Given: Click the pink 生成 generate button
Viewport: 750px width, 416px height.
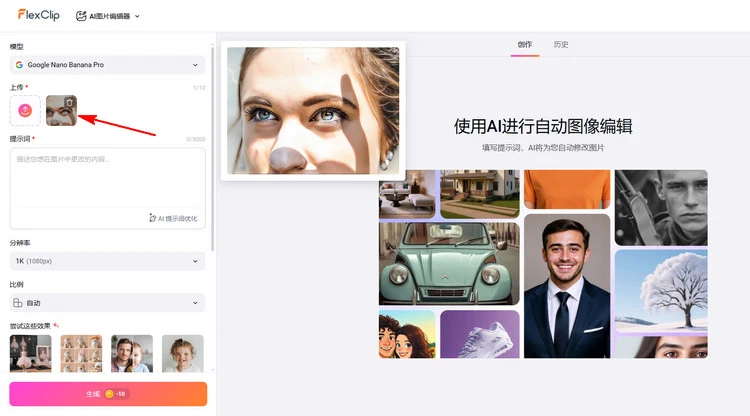Looking at the screenshot, I should pyautogui.click(x=108, y=394).
